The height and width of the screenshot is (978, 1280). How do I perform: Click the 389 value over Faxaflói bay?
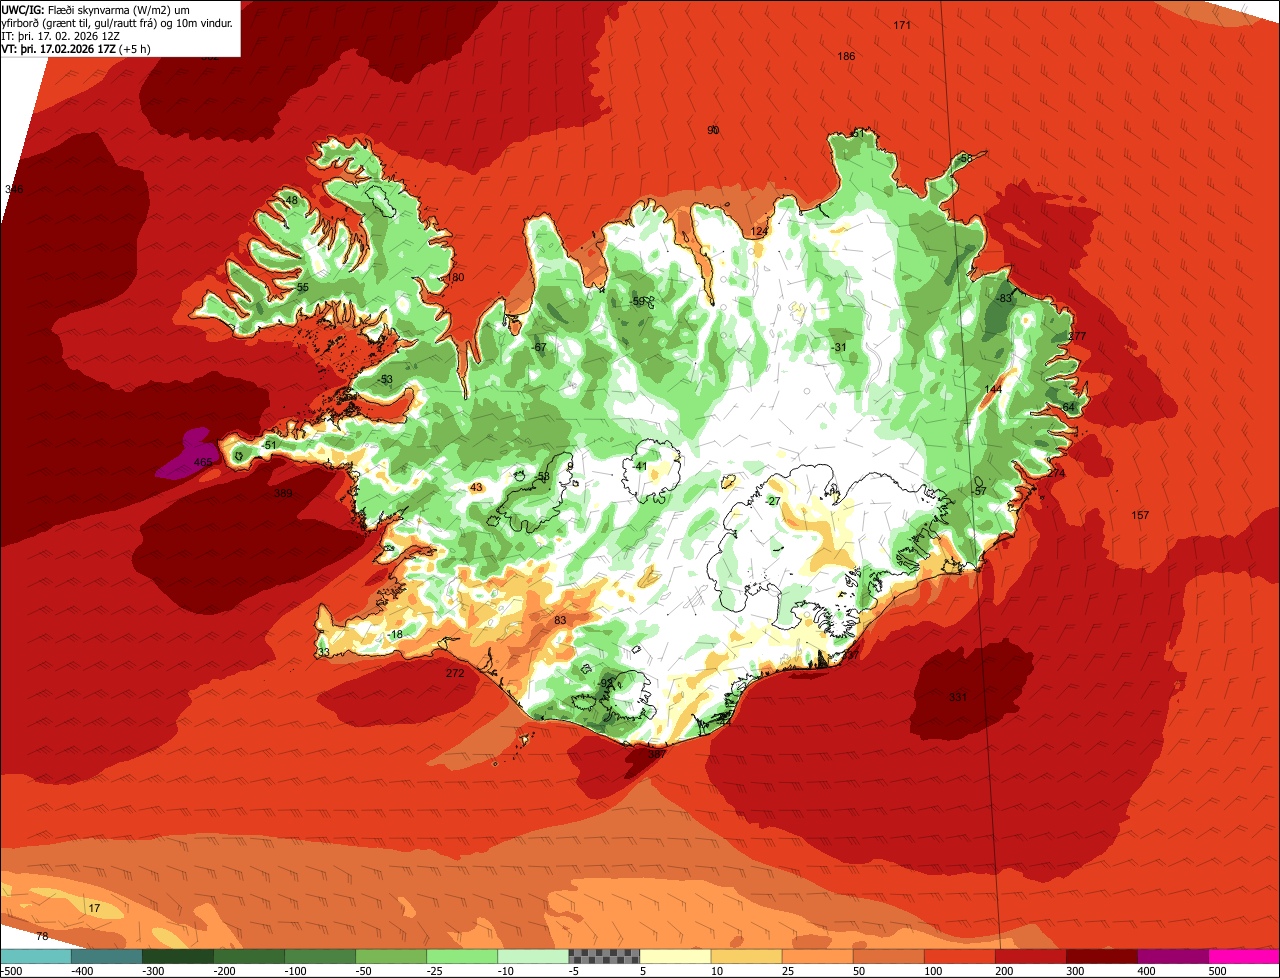pos(284,494)
